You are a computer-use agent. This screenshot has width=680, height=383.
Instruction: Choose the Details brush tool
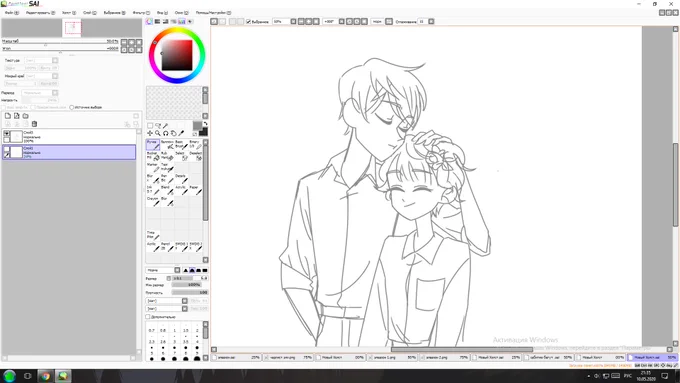(x=181, y=179)
